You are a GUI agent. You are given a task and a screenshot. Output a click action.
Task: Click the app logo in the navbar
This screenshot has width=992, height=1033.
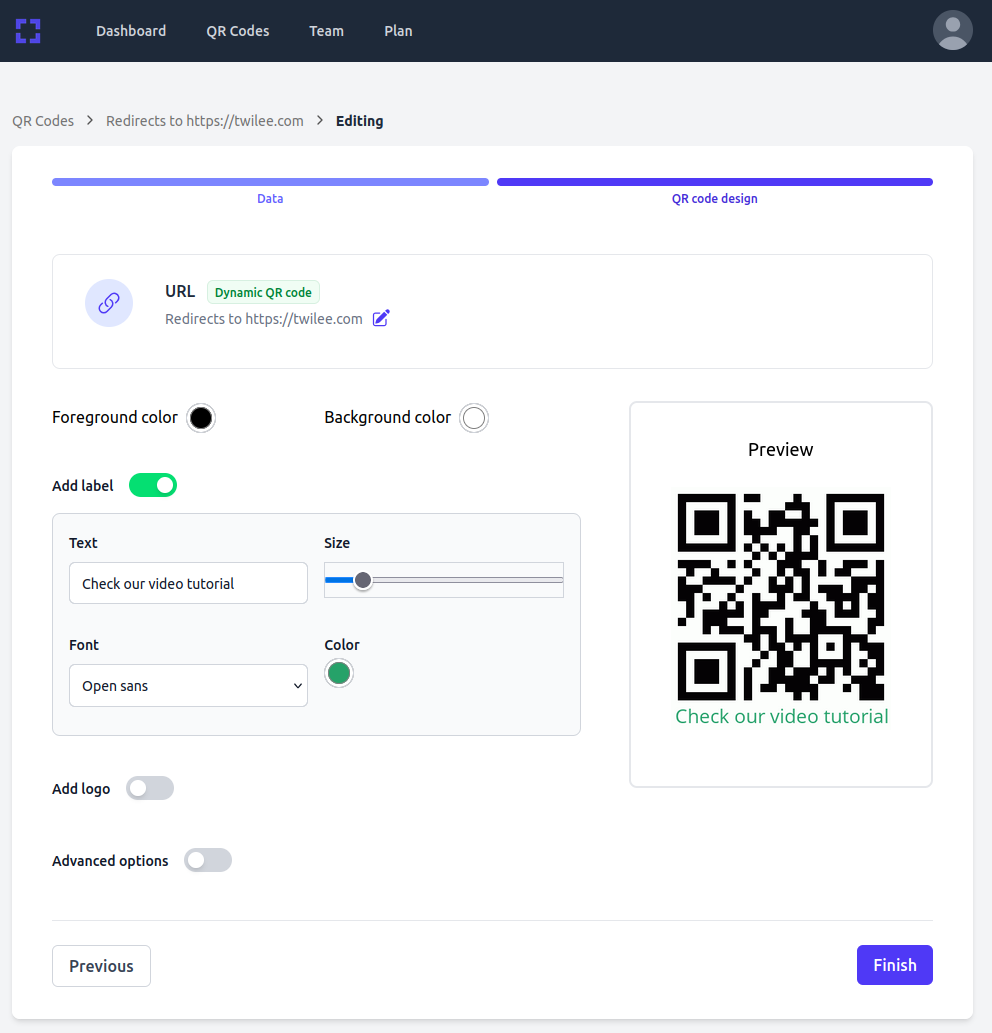coord(28,31)
